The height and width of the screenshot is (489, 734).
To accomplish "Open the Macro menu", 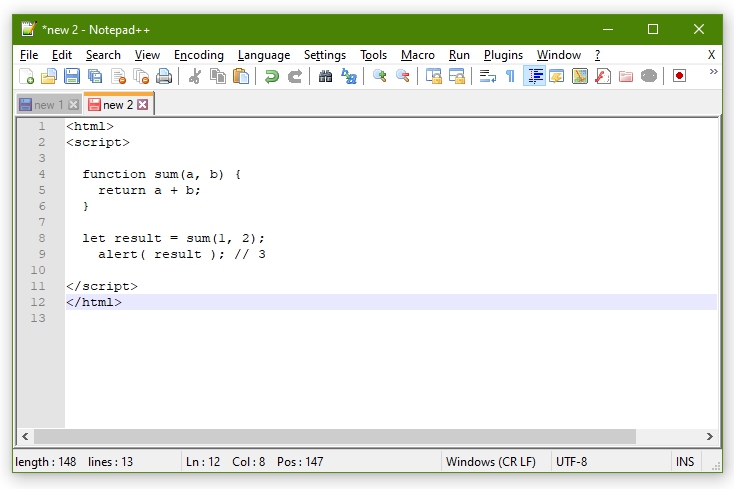I will pos(418,55).
